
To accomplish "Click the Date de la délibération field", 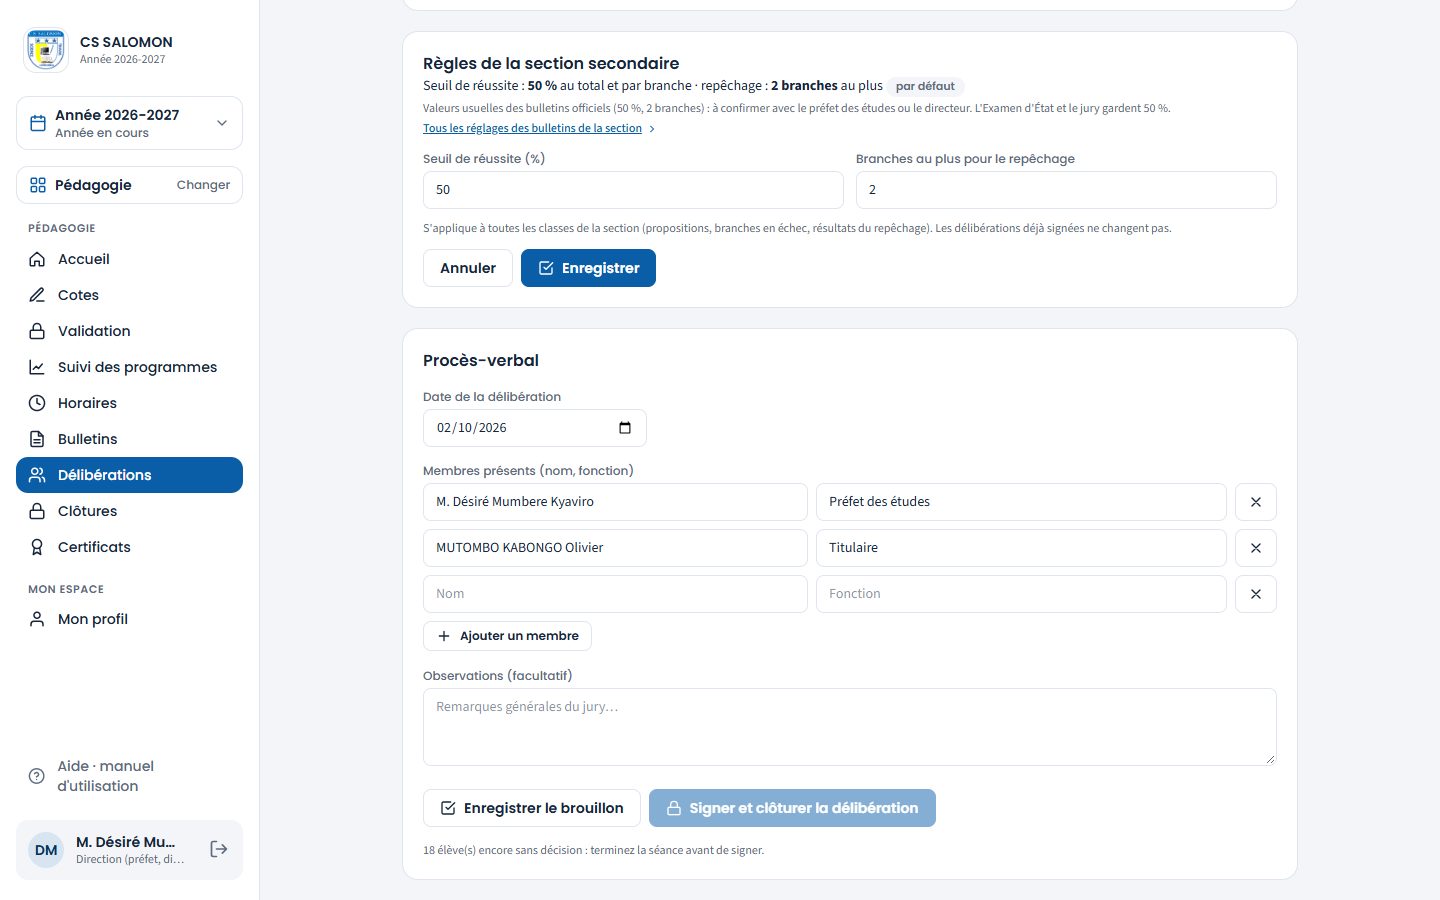I will (x=535, y=428).
